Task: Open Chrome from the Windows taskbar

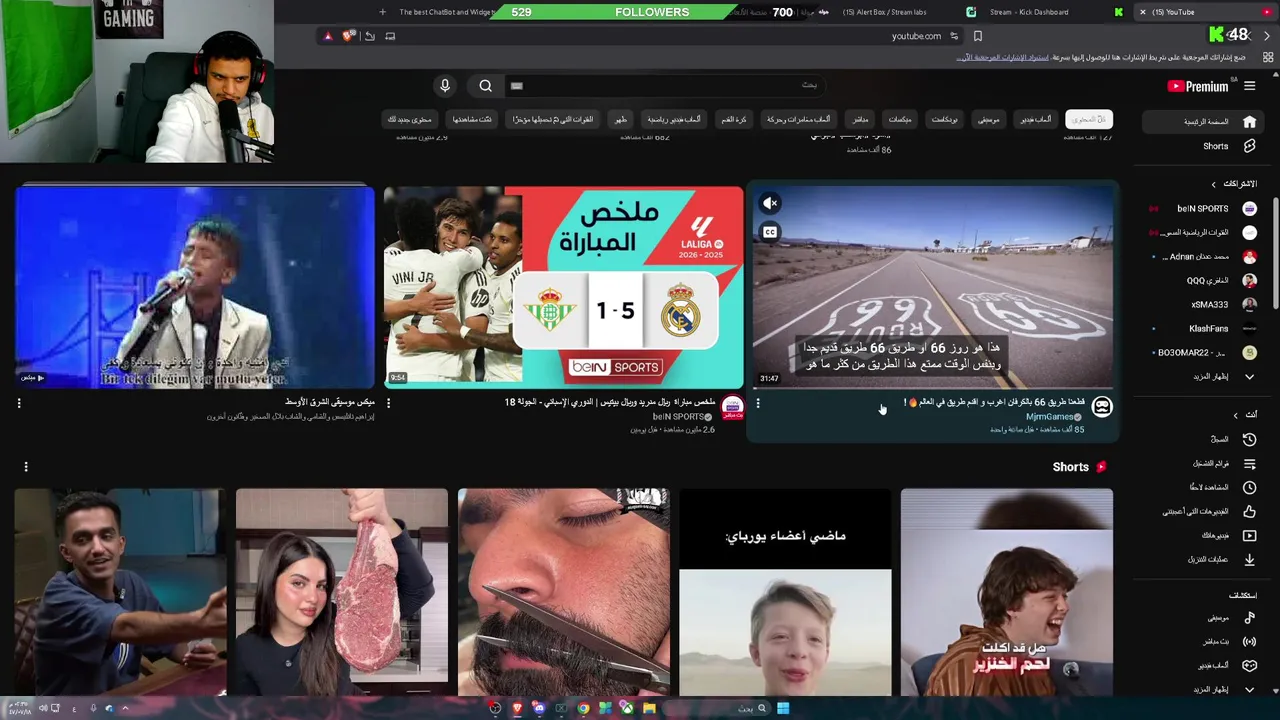Action: [583, 708]
